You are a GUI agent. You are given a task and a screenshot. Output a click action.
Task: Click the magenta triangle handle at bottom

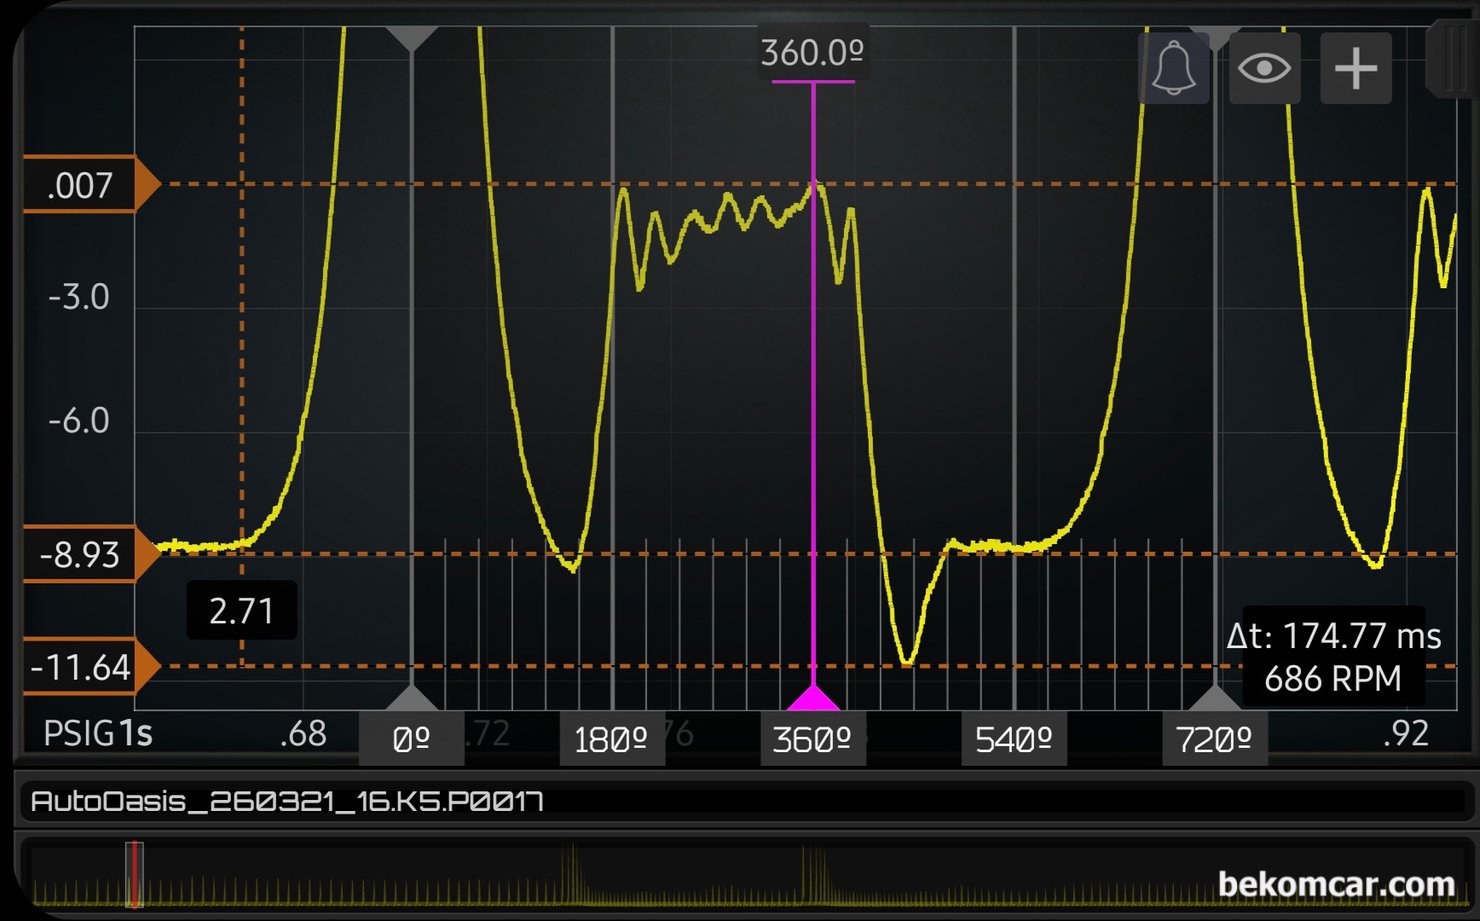pyautogui.click(x=813, y=698)
